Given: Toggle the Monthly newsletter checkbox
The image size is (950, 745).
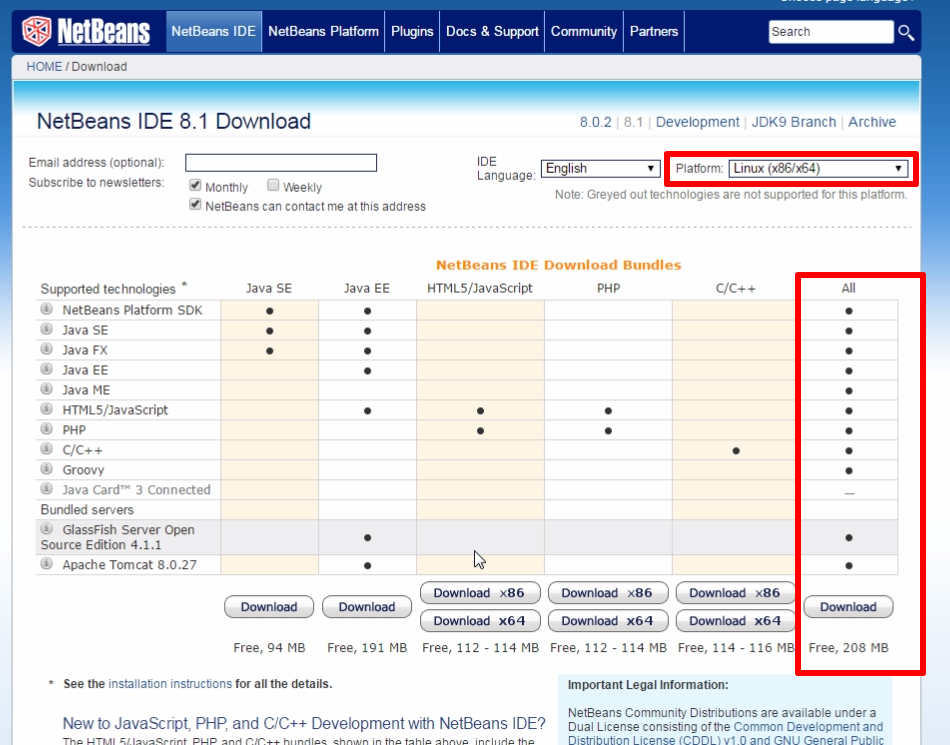Looking at the screenshot, I should (195, 185).
